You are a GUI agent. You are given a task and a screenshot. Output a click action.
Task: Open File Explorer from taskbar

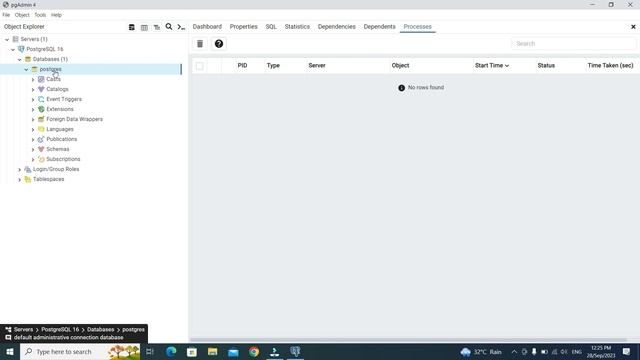point(212,351)
